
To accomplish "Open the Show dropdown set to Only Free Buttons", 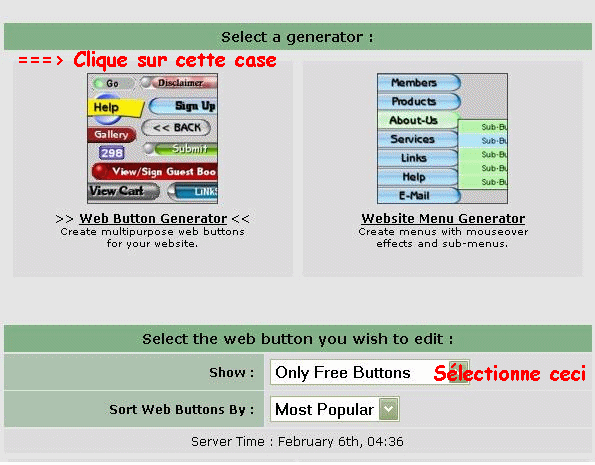I will pos(370,372).
